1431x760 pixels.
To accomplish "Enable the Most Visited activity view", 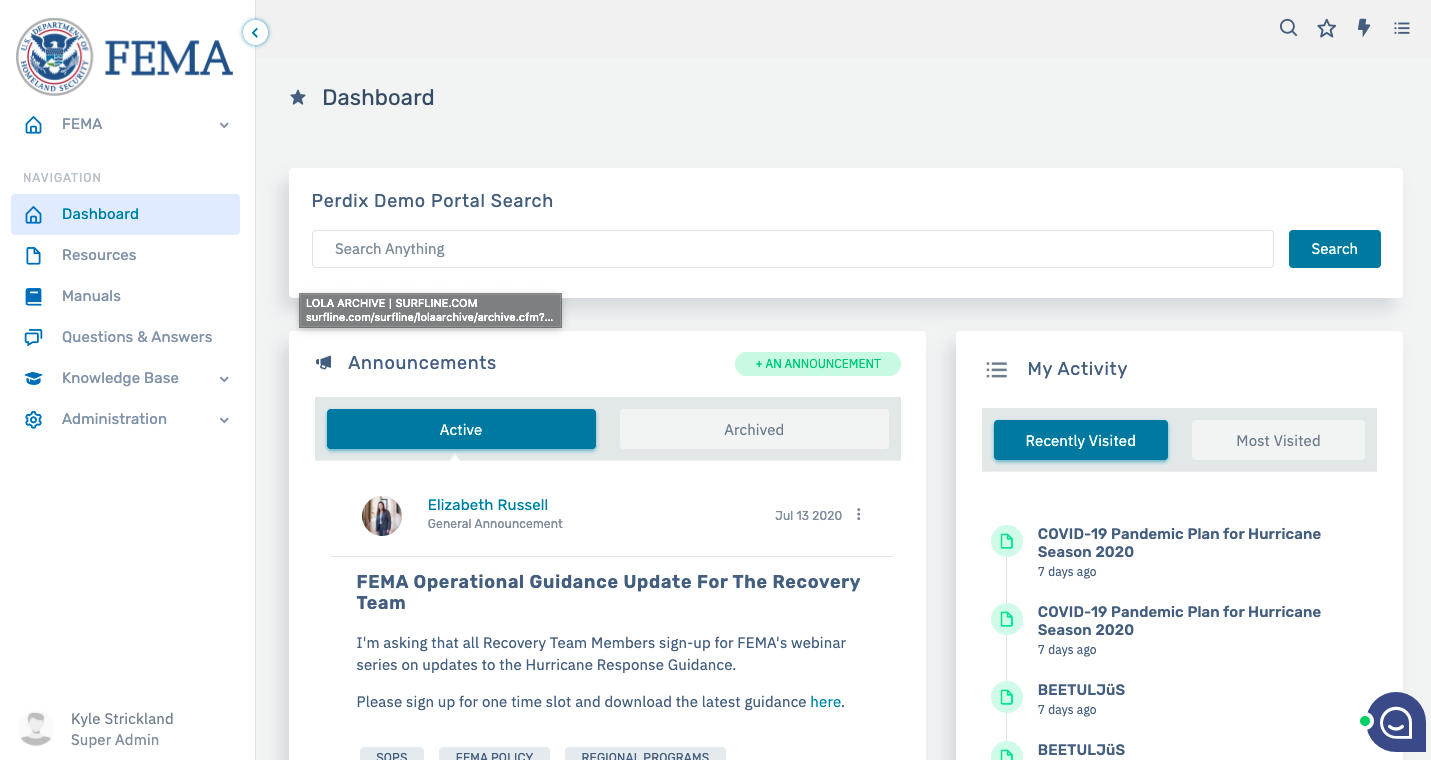I will coord(1278,440).
